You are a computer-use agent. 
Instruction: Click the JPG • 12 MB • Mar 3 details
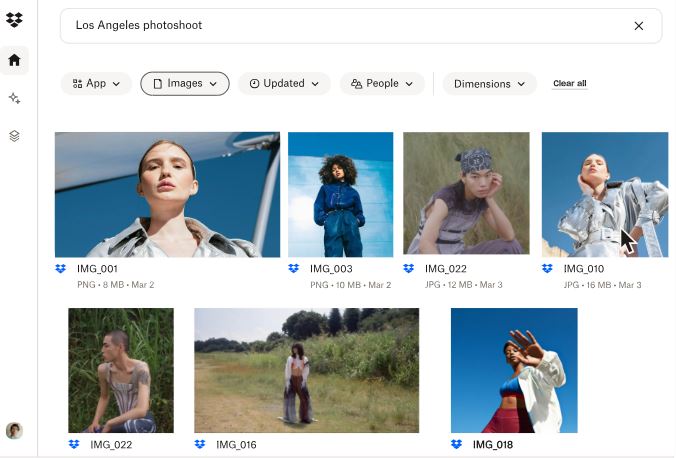[x=464, y=285]
